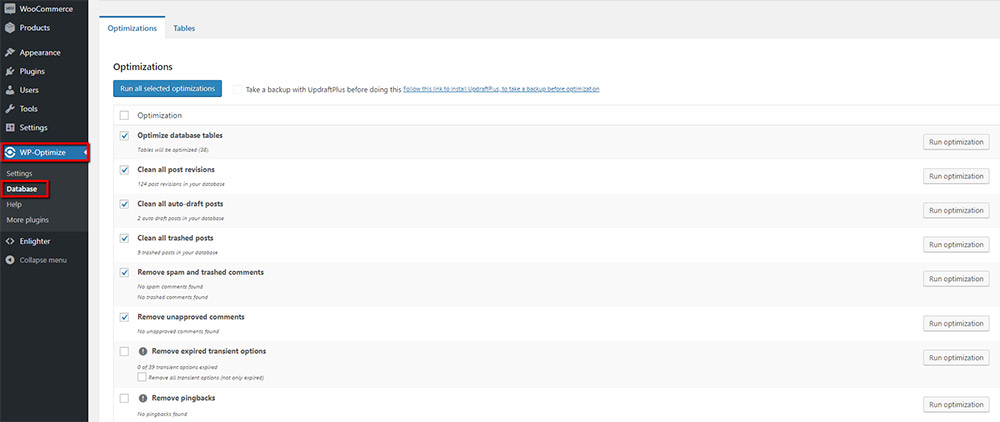Click the Plugins plug icon

(10, 71)
